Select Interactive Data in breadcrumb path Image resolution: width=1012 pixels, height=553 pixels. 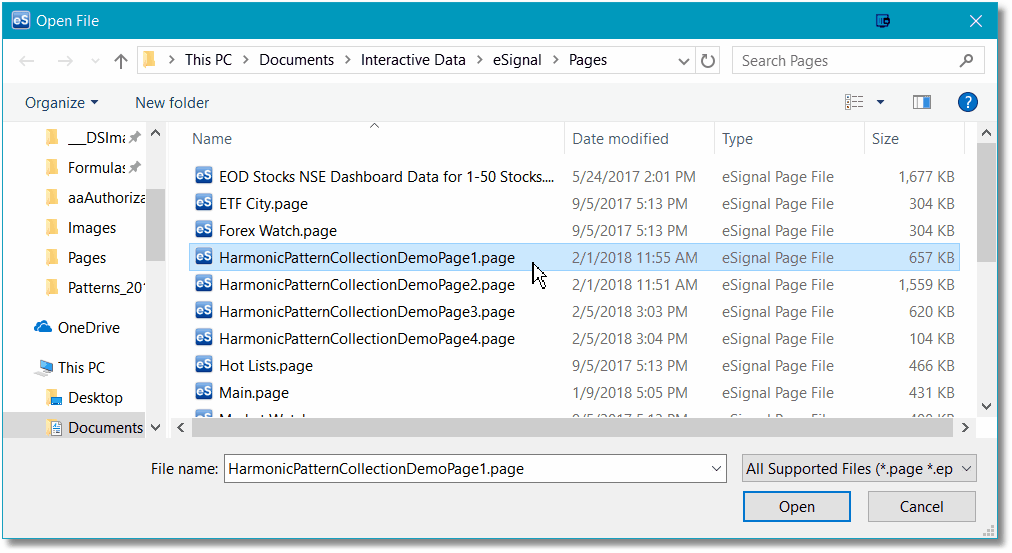coord(413,60)
